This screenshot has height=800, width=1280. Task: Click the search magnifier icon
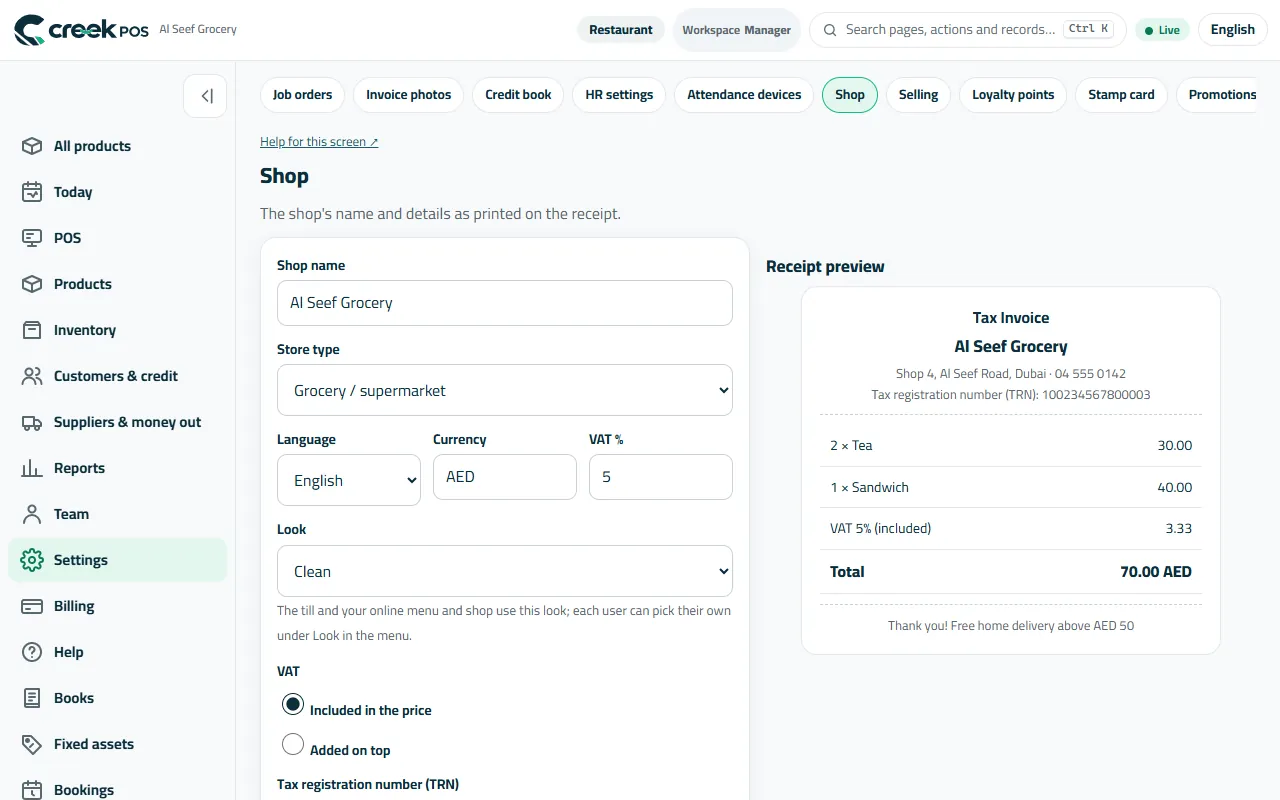click(830, 30)
